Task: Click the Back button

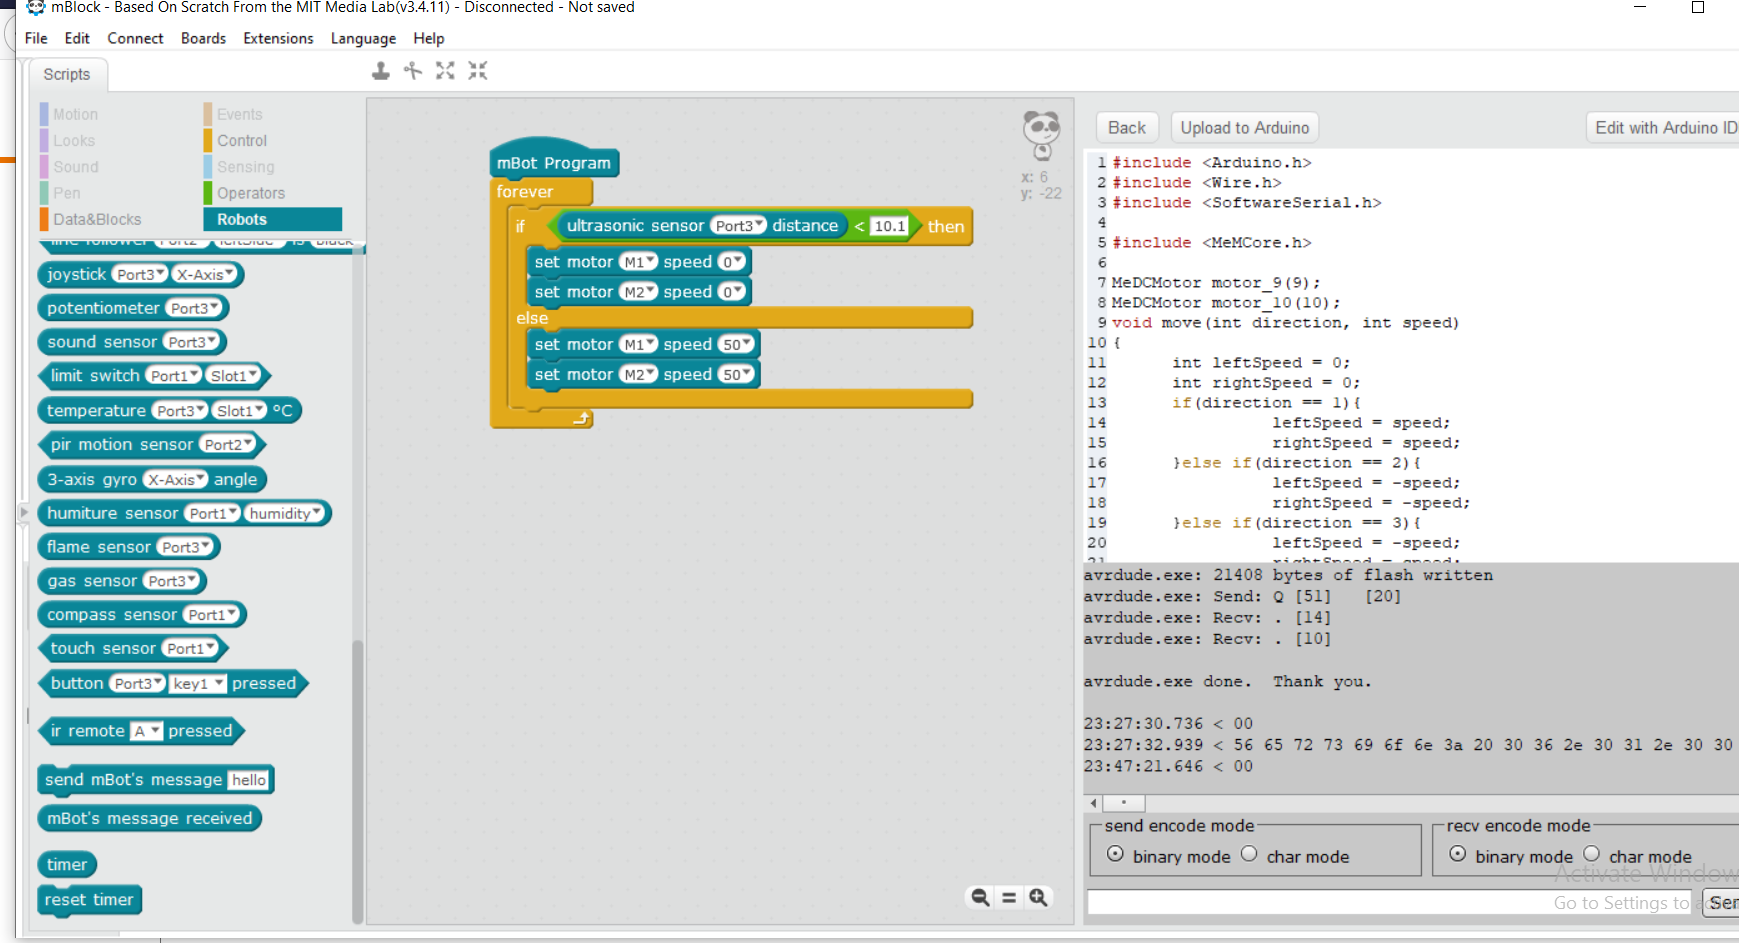Action: [x=1127, y=127]
